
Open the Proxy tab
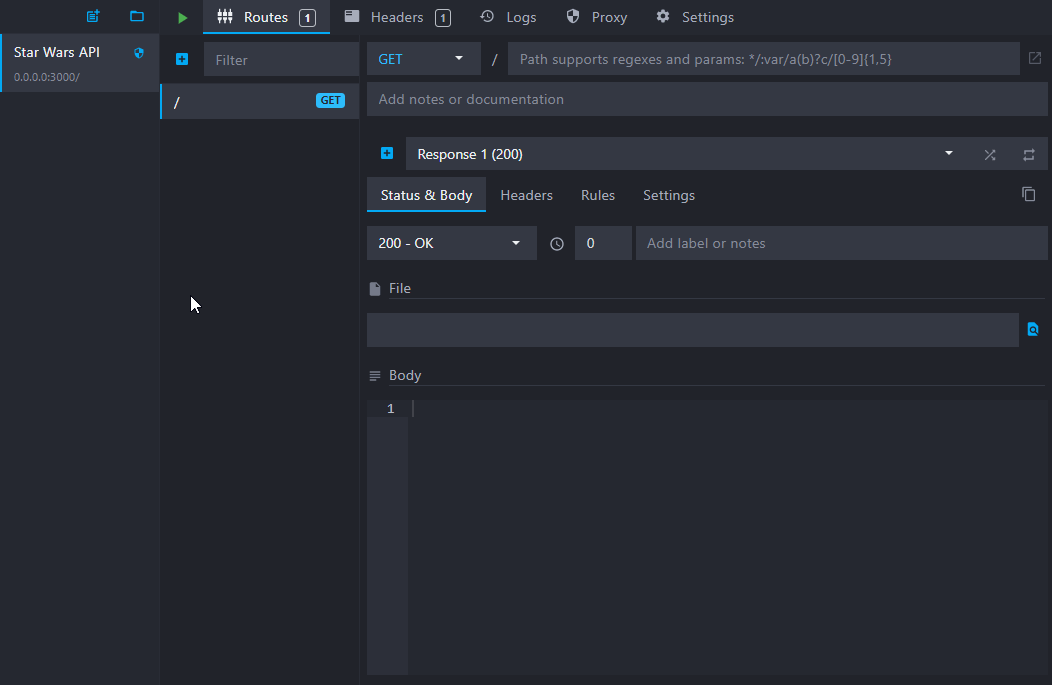(x=597, y=17)
